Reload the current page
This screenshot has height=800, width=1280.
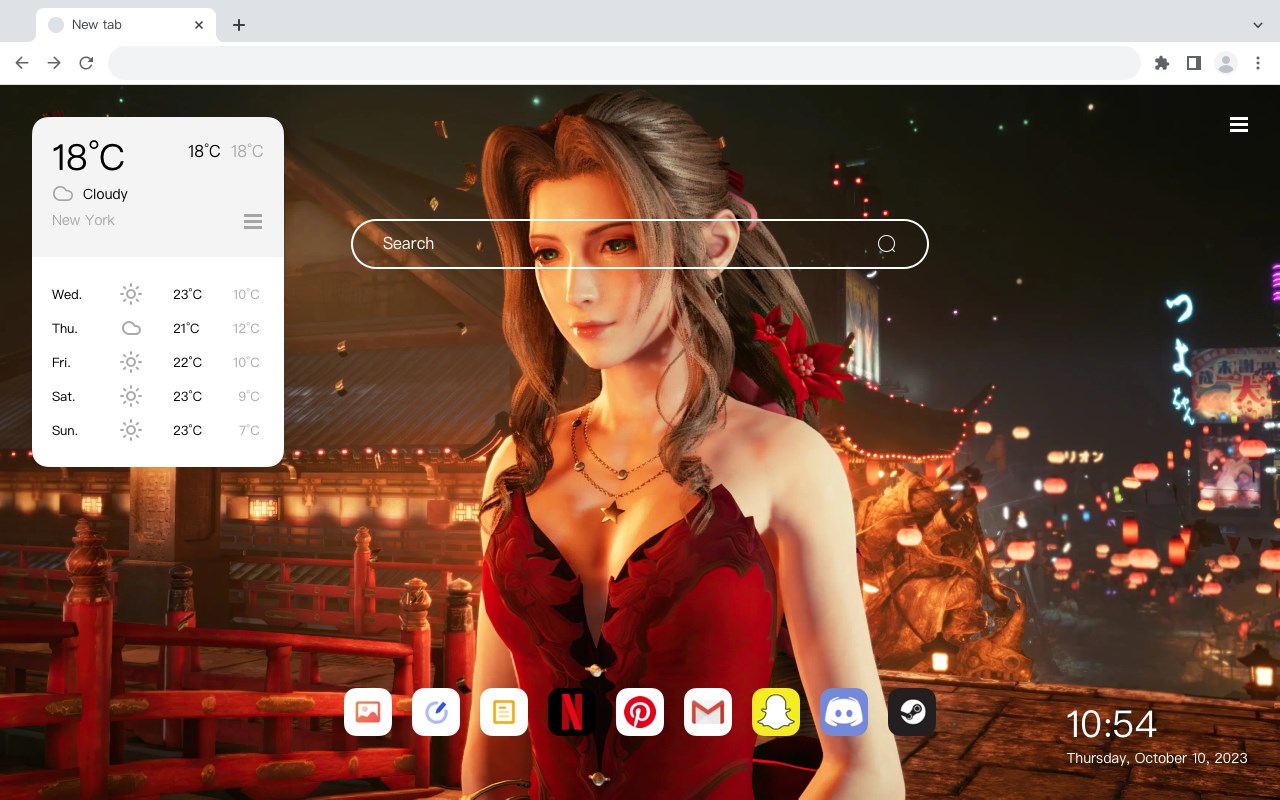tap(86, 63)
